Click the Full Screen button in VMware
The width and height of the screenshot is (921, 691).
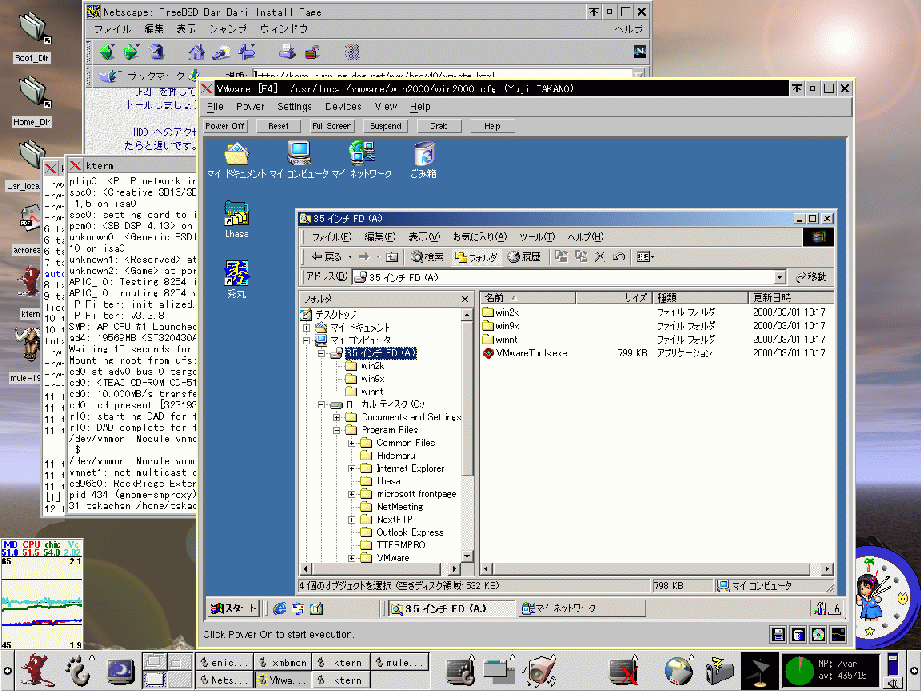point(331,126)
